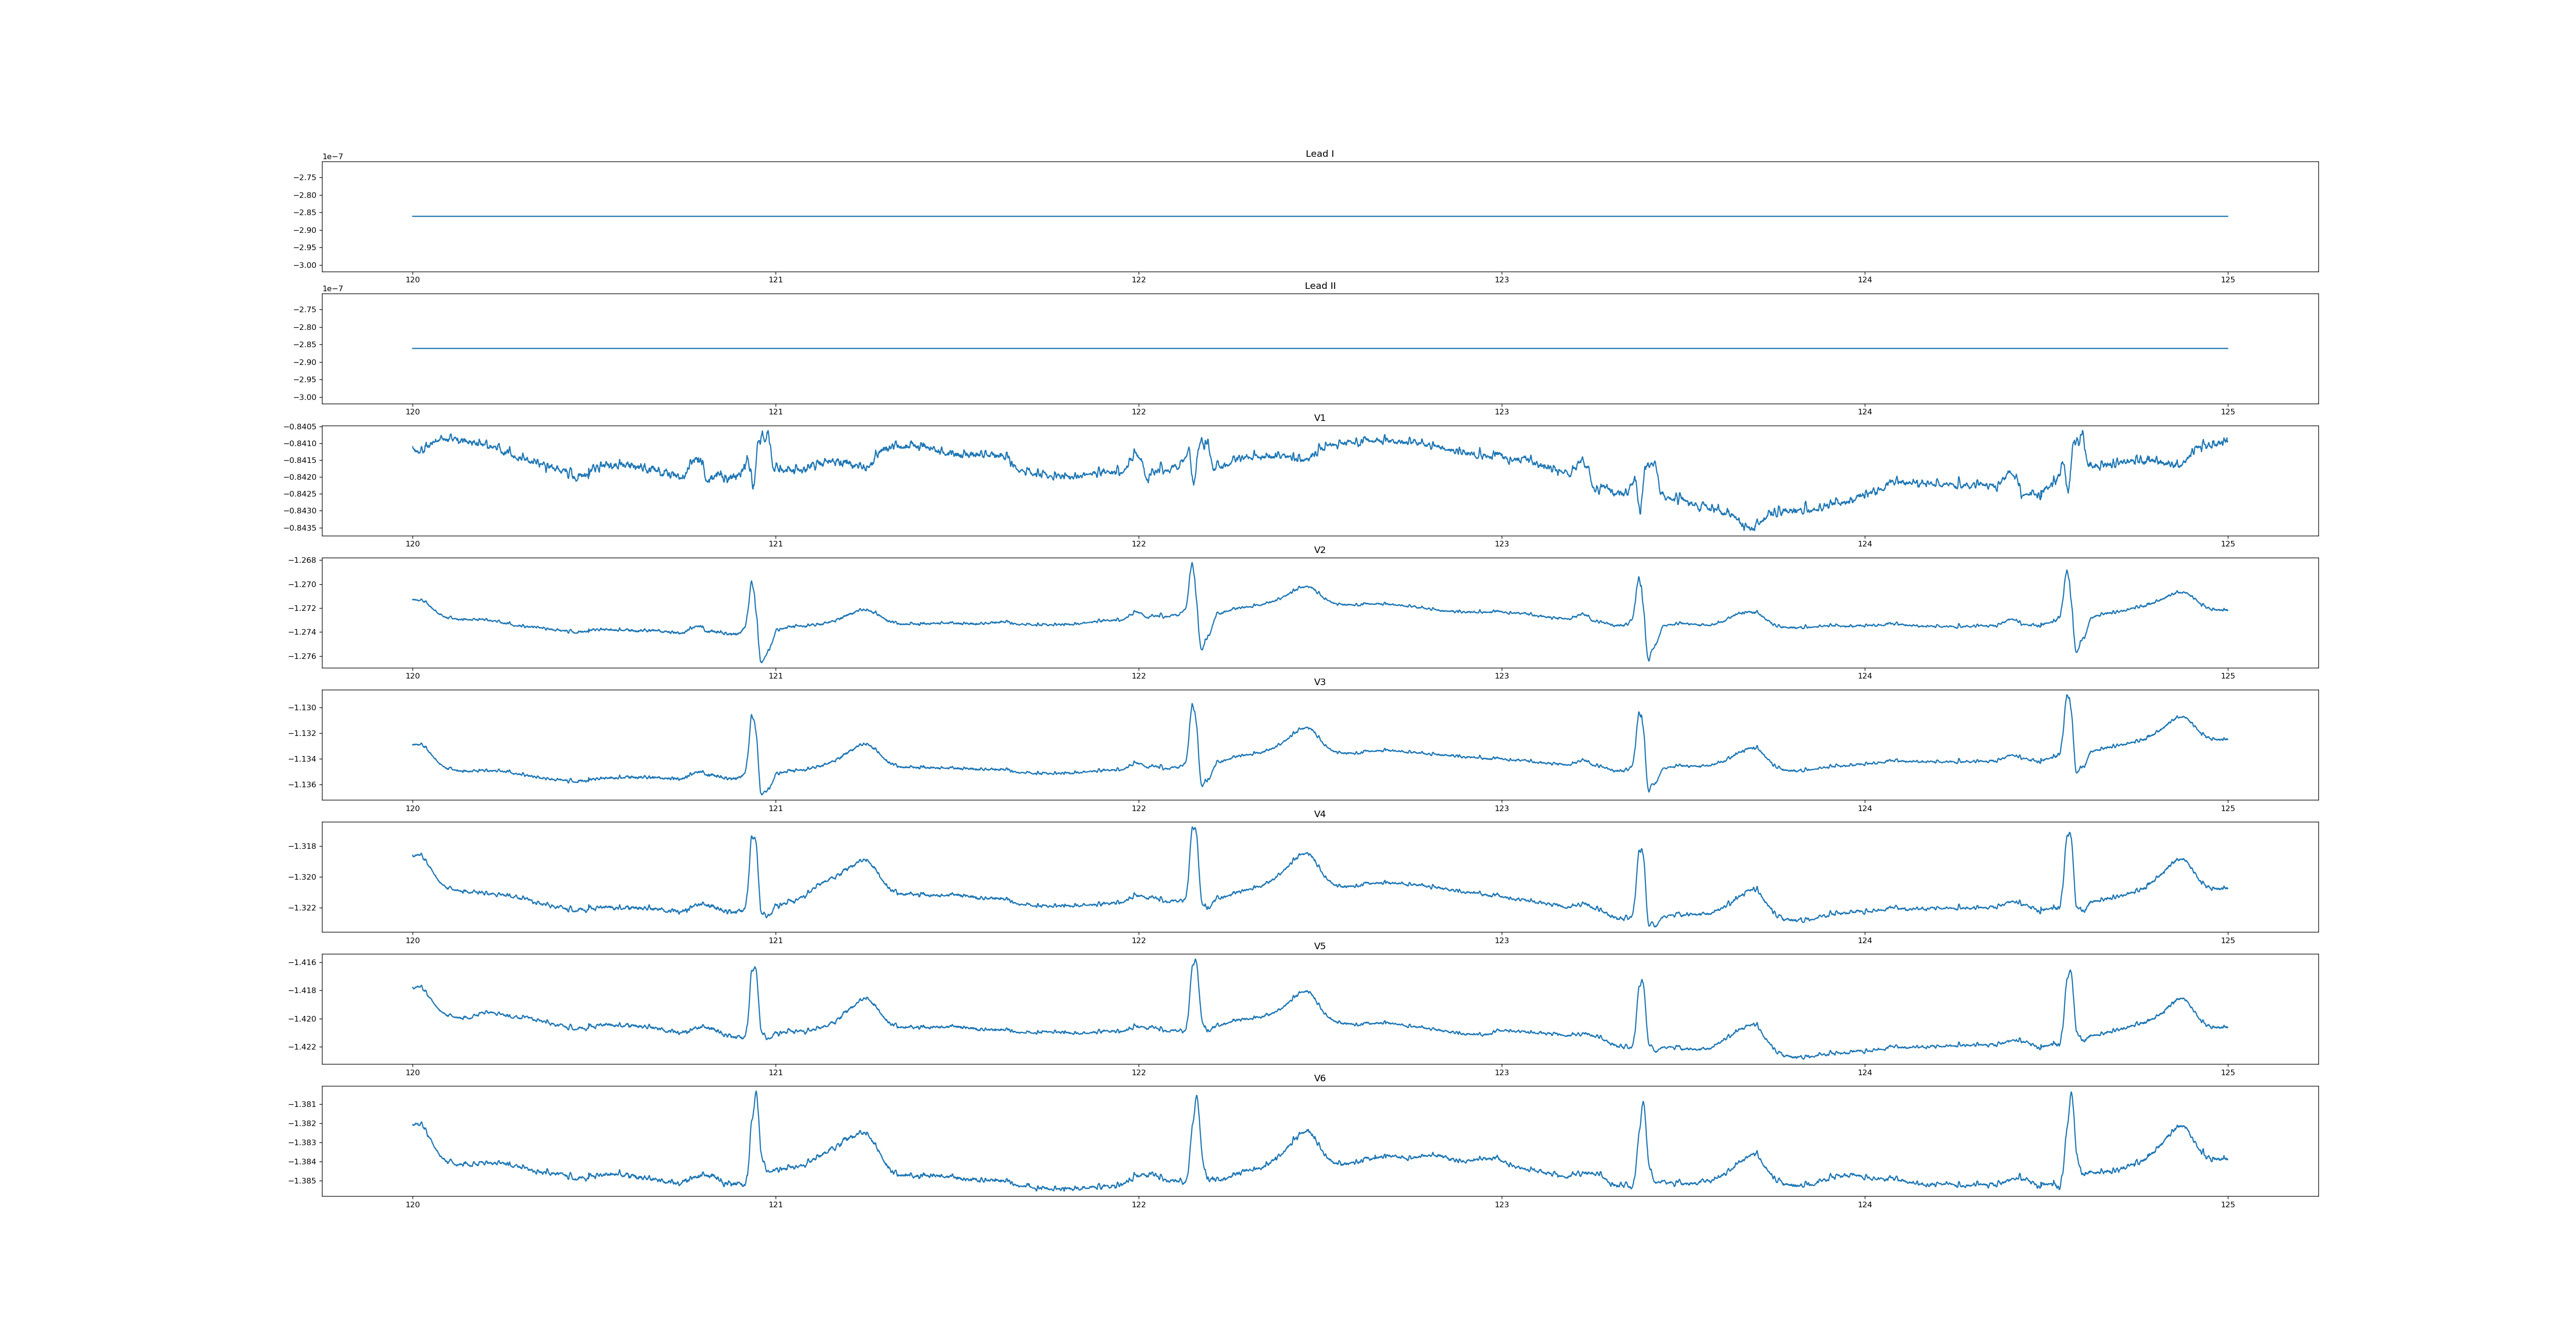Click the 124 x-axis tick under V1 plot
Viewport: 2576px width, 1344px height.
1864,544
